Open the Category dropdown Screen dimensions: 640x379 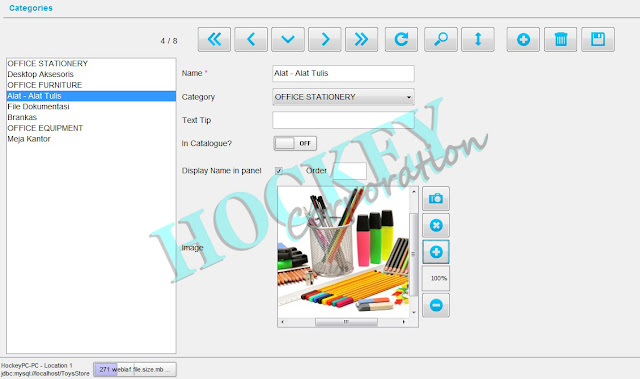click(x=343, y=97)
